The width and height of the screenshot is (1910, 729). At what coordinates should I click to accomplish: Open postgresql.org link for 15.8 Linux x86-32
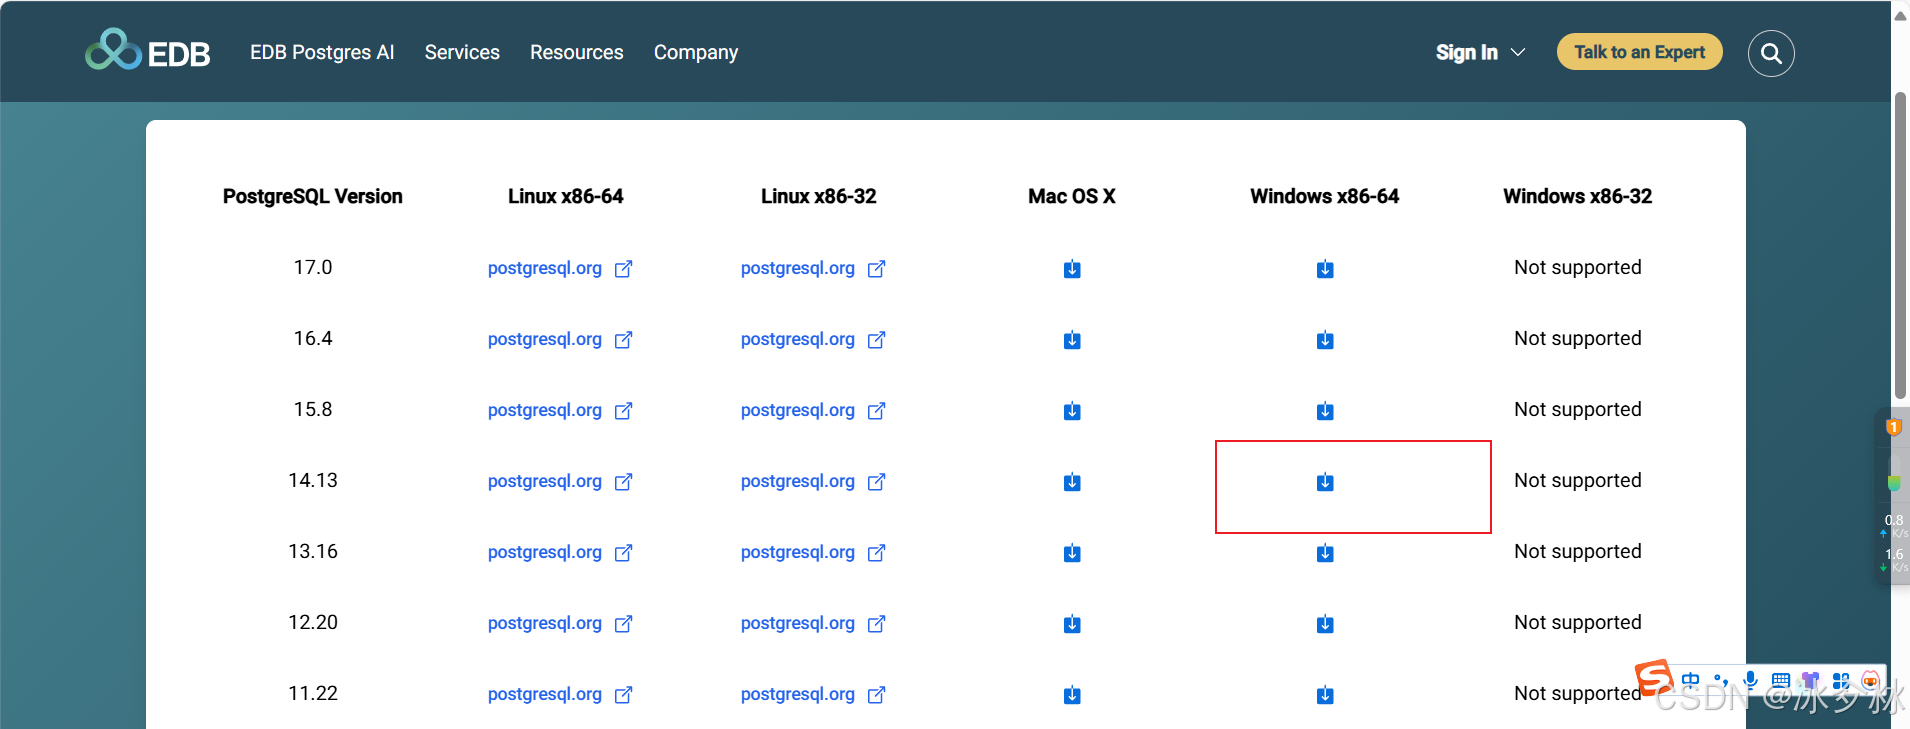813,410
